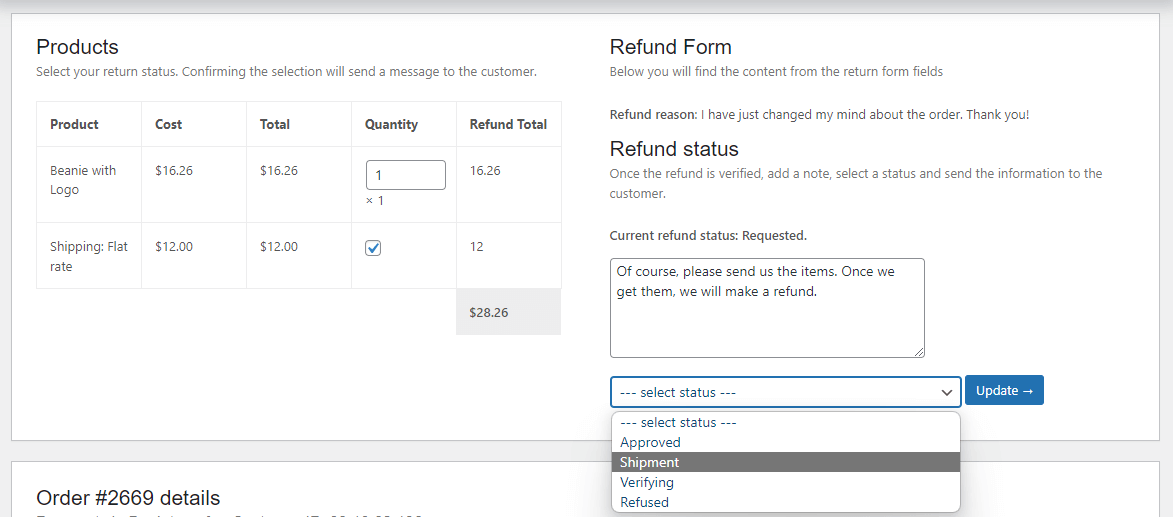Select Shipment from the status list

785,462
